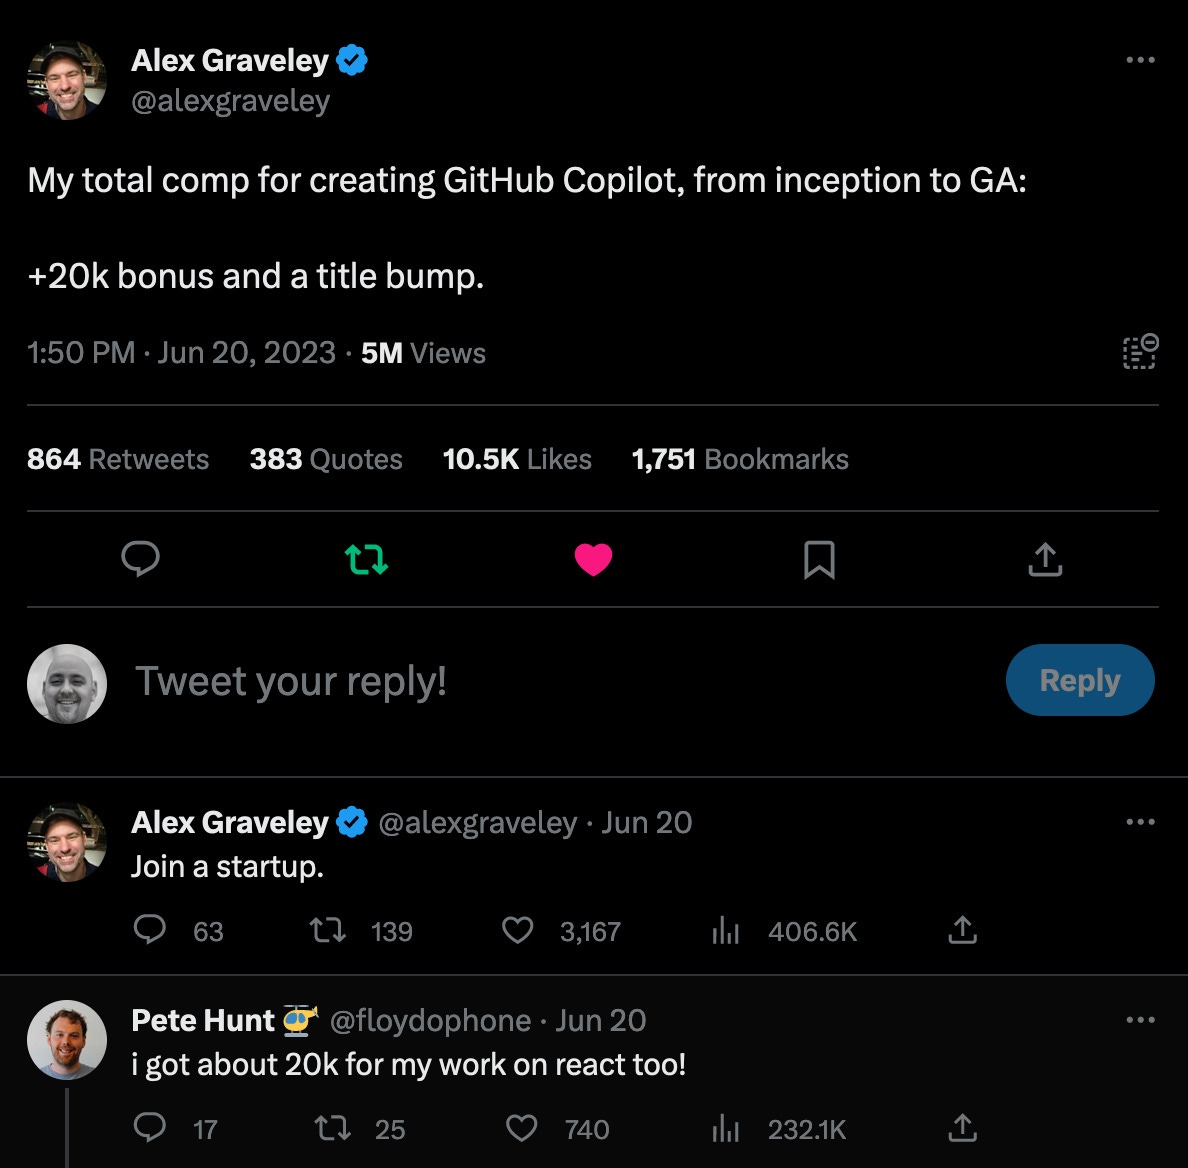The width and height of the screenshot is (1188, 1168).
Task: Open share menu on the main tweet
Action: click(x=1045, y=560)
